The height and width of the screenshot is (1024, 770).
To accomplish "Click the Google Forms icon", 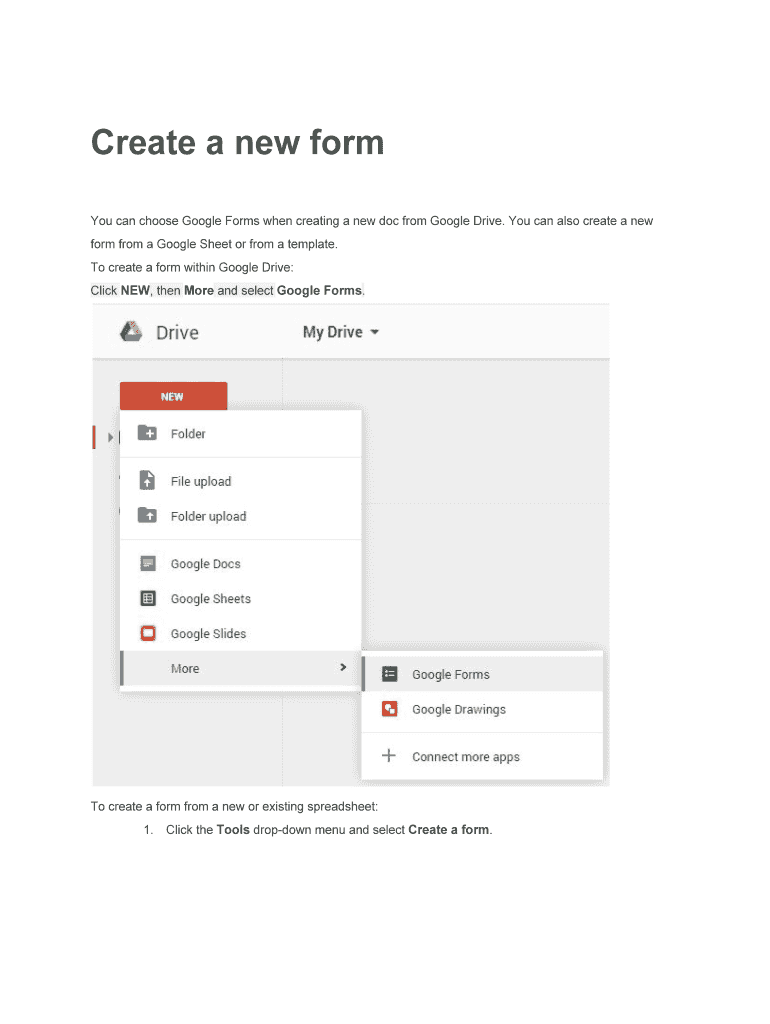I will tap(389, 675).
